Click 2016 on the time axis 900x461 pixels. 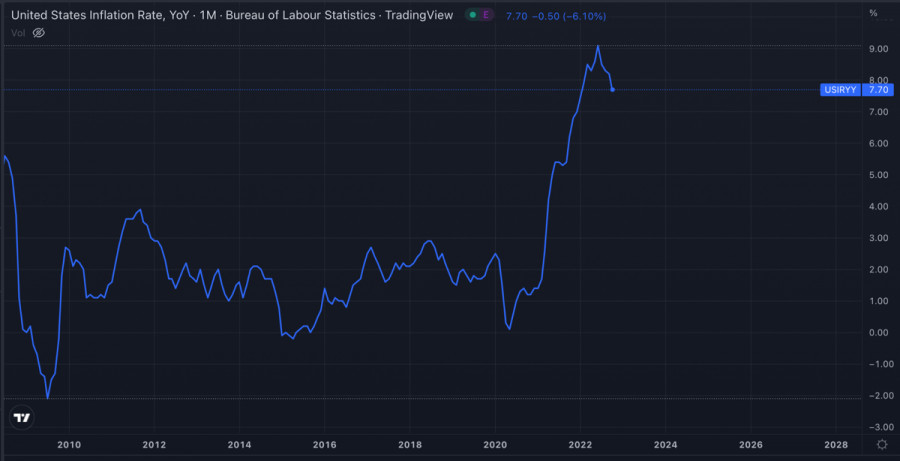click(x=324, y=445)
